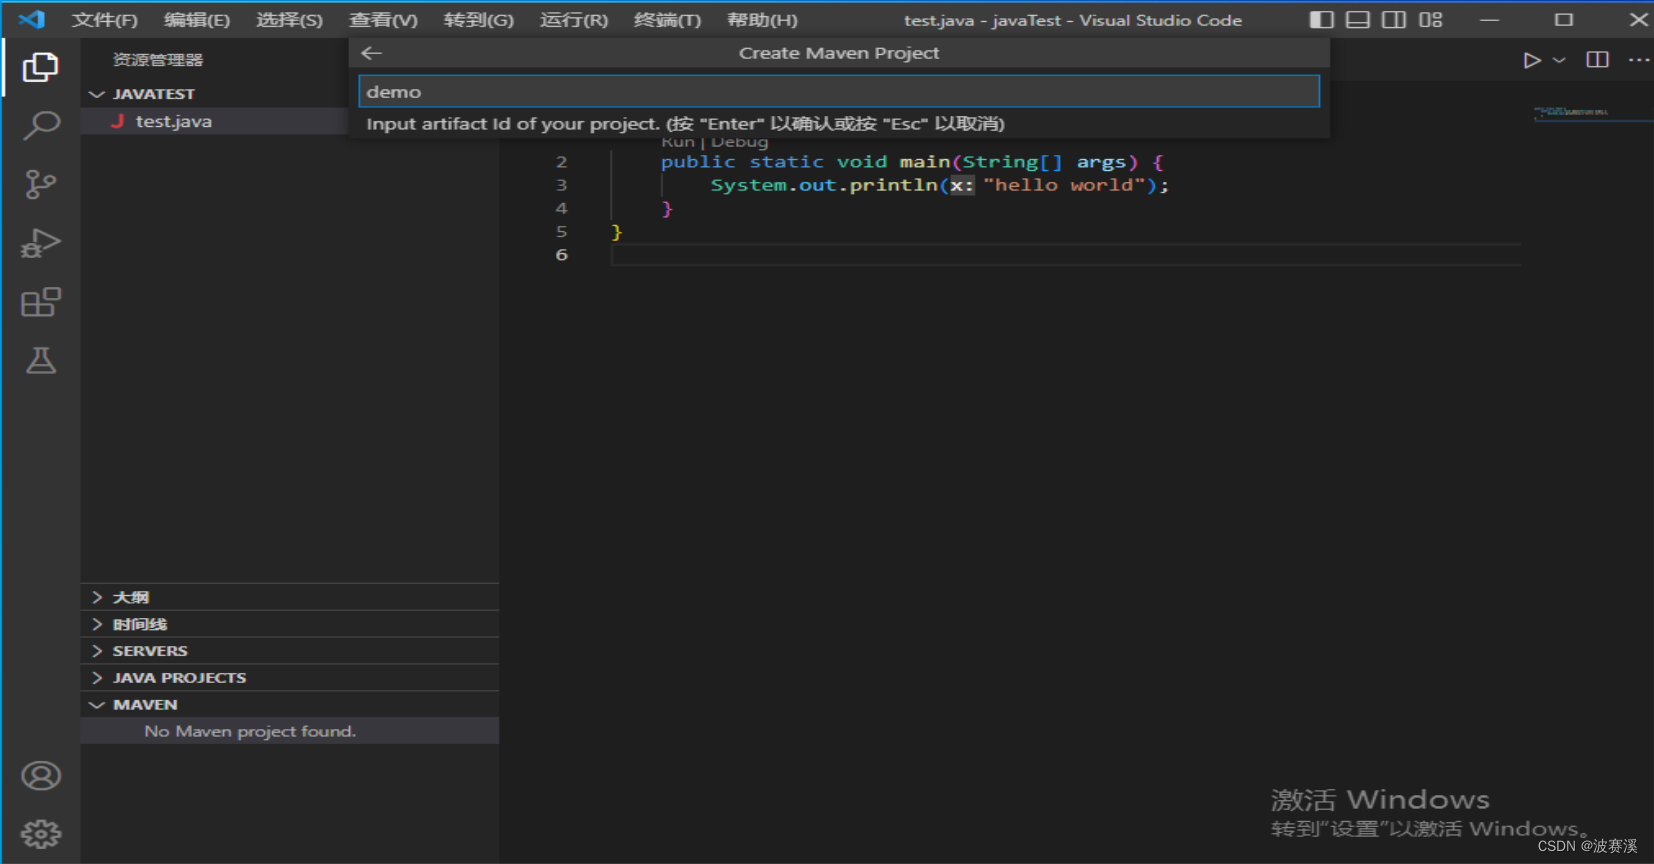Viewport: 1654px width, 864px height.
Task: Collapse the MAVEN section
Action: pos(290,705)
